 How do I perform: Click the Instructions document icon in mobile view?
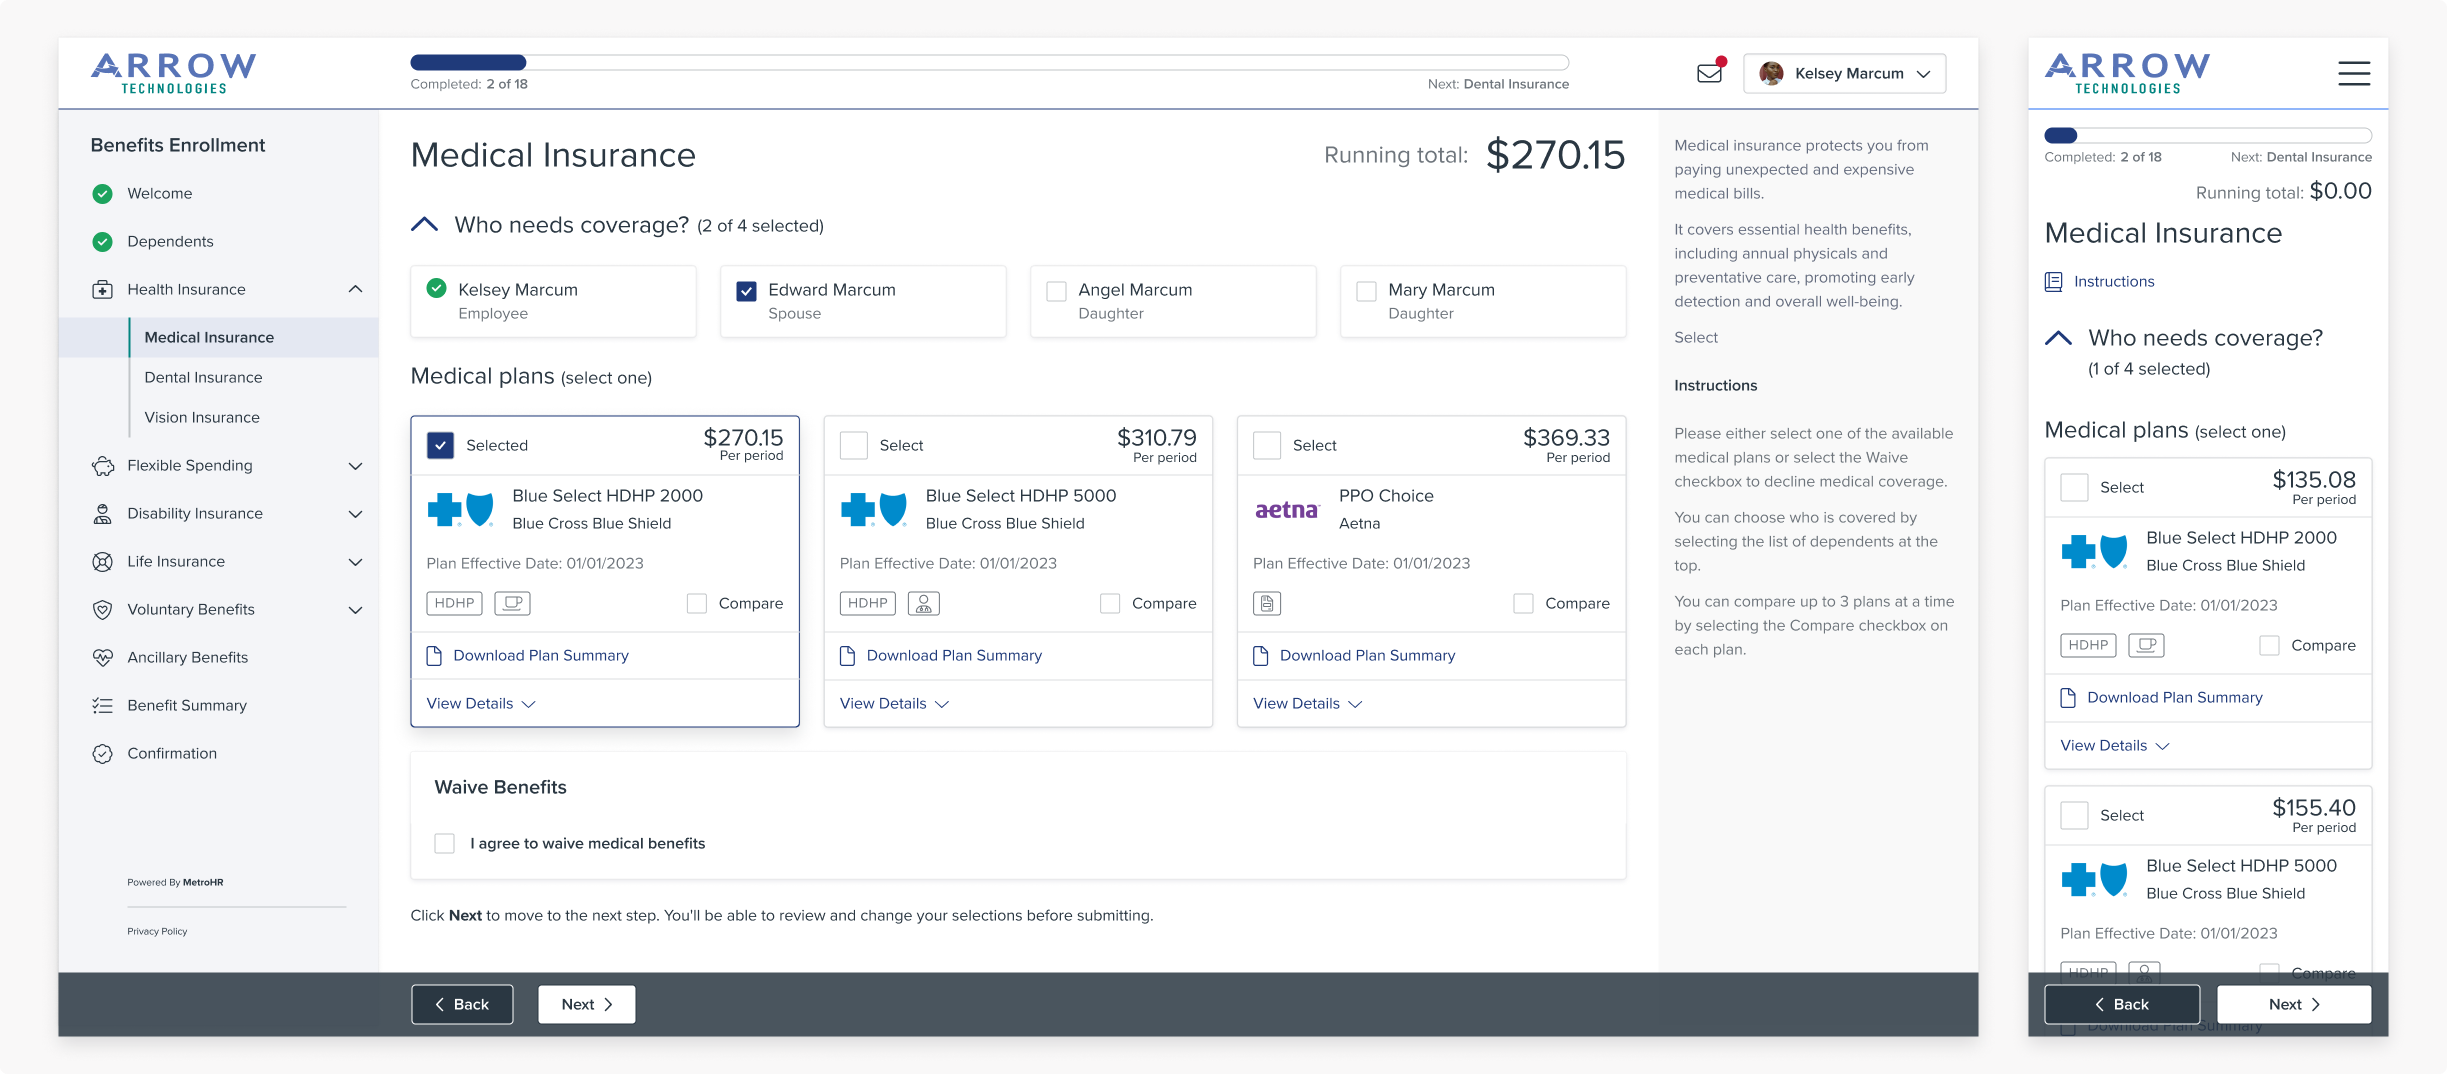click(x=2053, y=282)
